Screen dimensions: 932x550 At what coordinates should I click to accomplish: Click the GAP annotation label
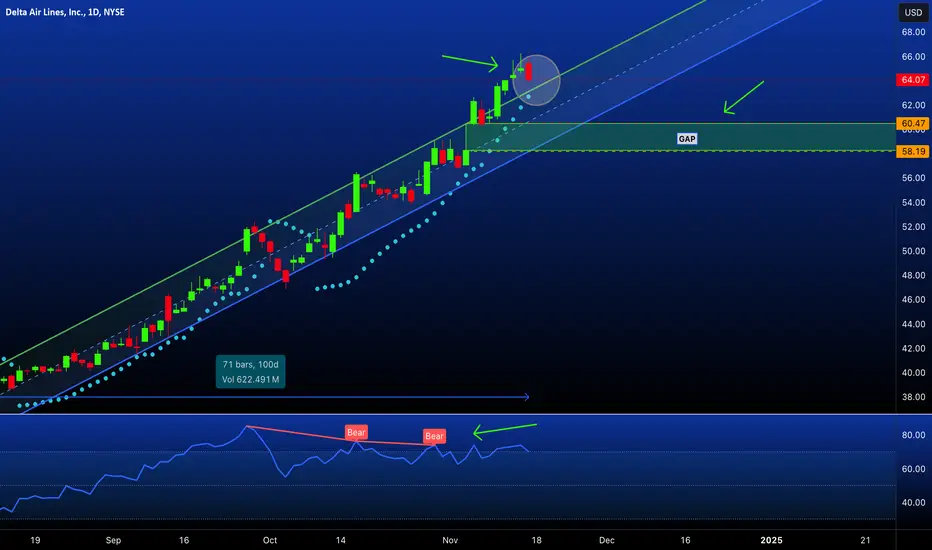point(687,139)
